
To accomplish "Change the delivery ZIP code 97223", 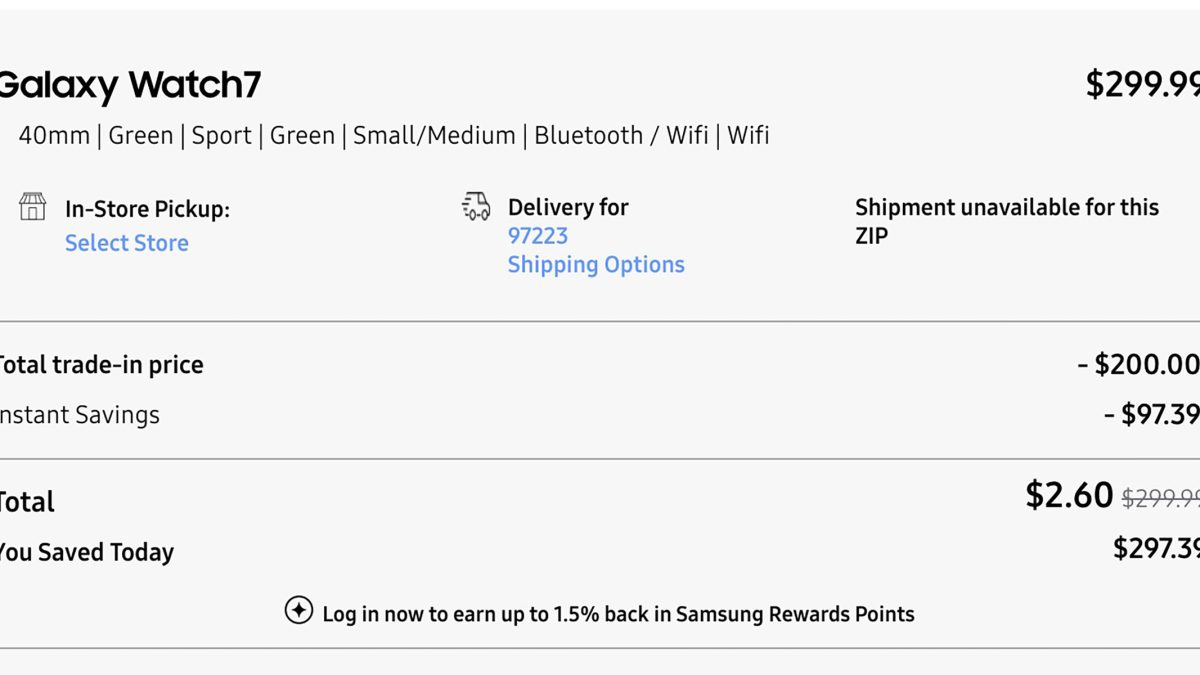I will (x=537, y=236).
